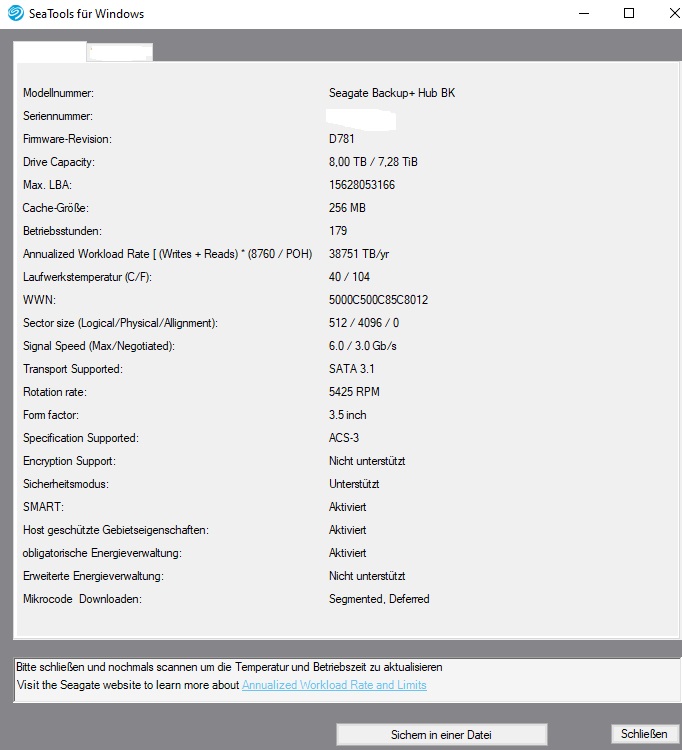Click the specification value 'ACS-3'
The image size is (682, 750).
pyautogui.click(x=343, y=437)
